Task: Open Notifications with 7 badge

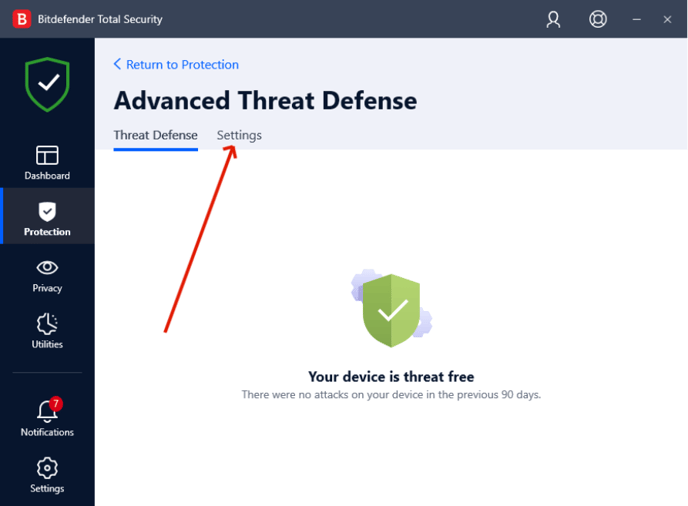Action: pos(47,417)
